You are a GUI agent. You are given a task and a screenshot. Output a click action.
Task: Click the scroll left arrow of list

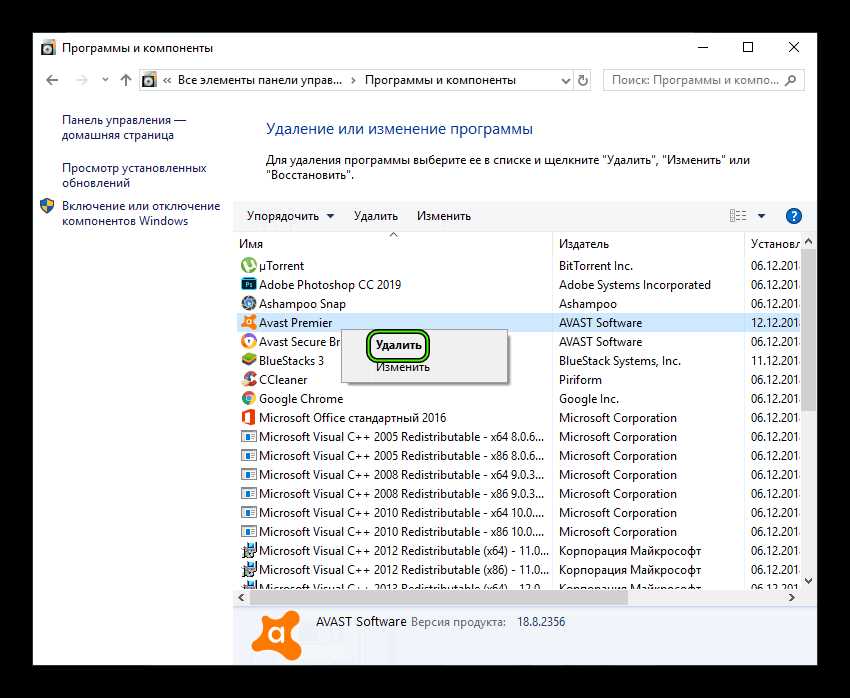pyautogui.click(x=242, y=598)
